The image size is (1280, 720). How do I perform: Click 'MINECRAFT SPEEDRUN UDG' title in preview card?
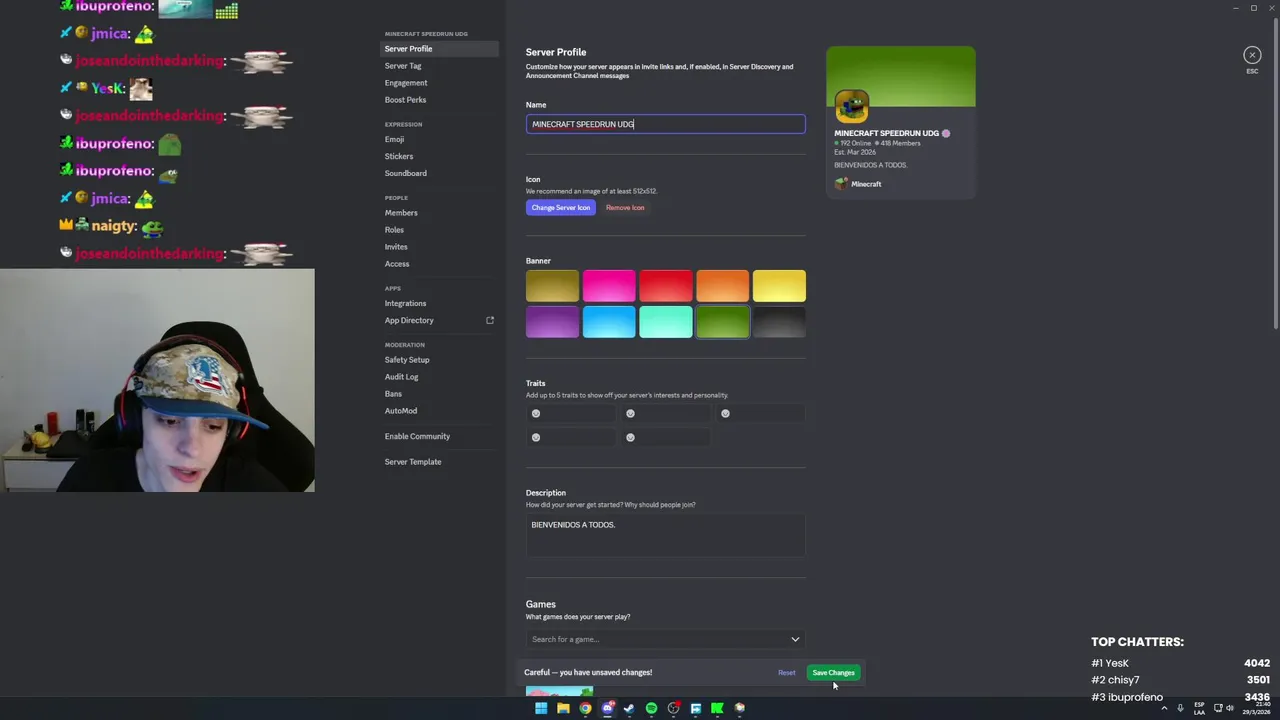click(886, 133)
